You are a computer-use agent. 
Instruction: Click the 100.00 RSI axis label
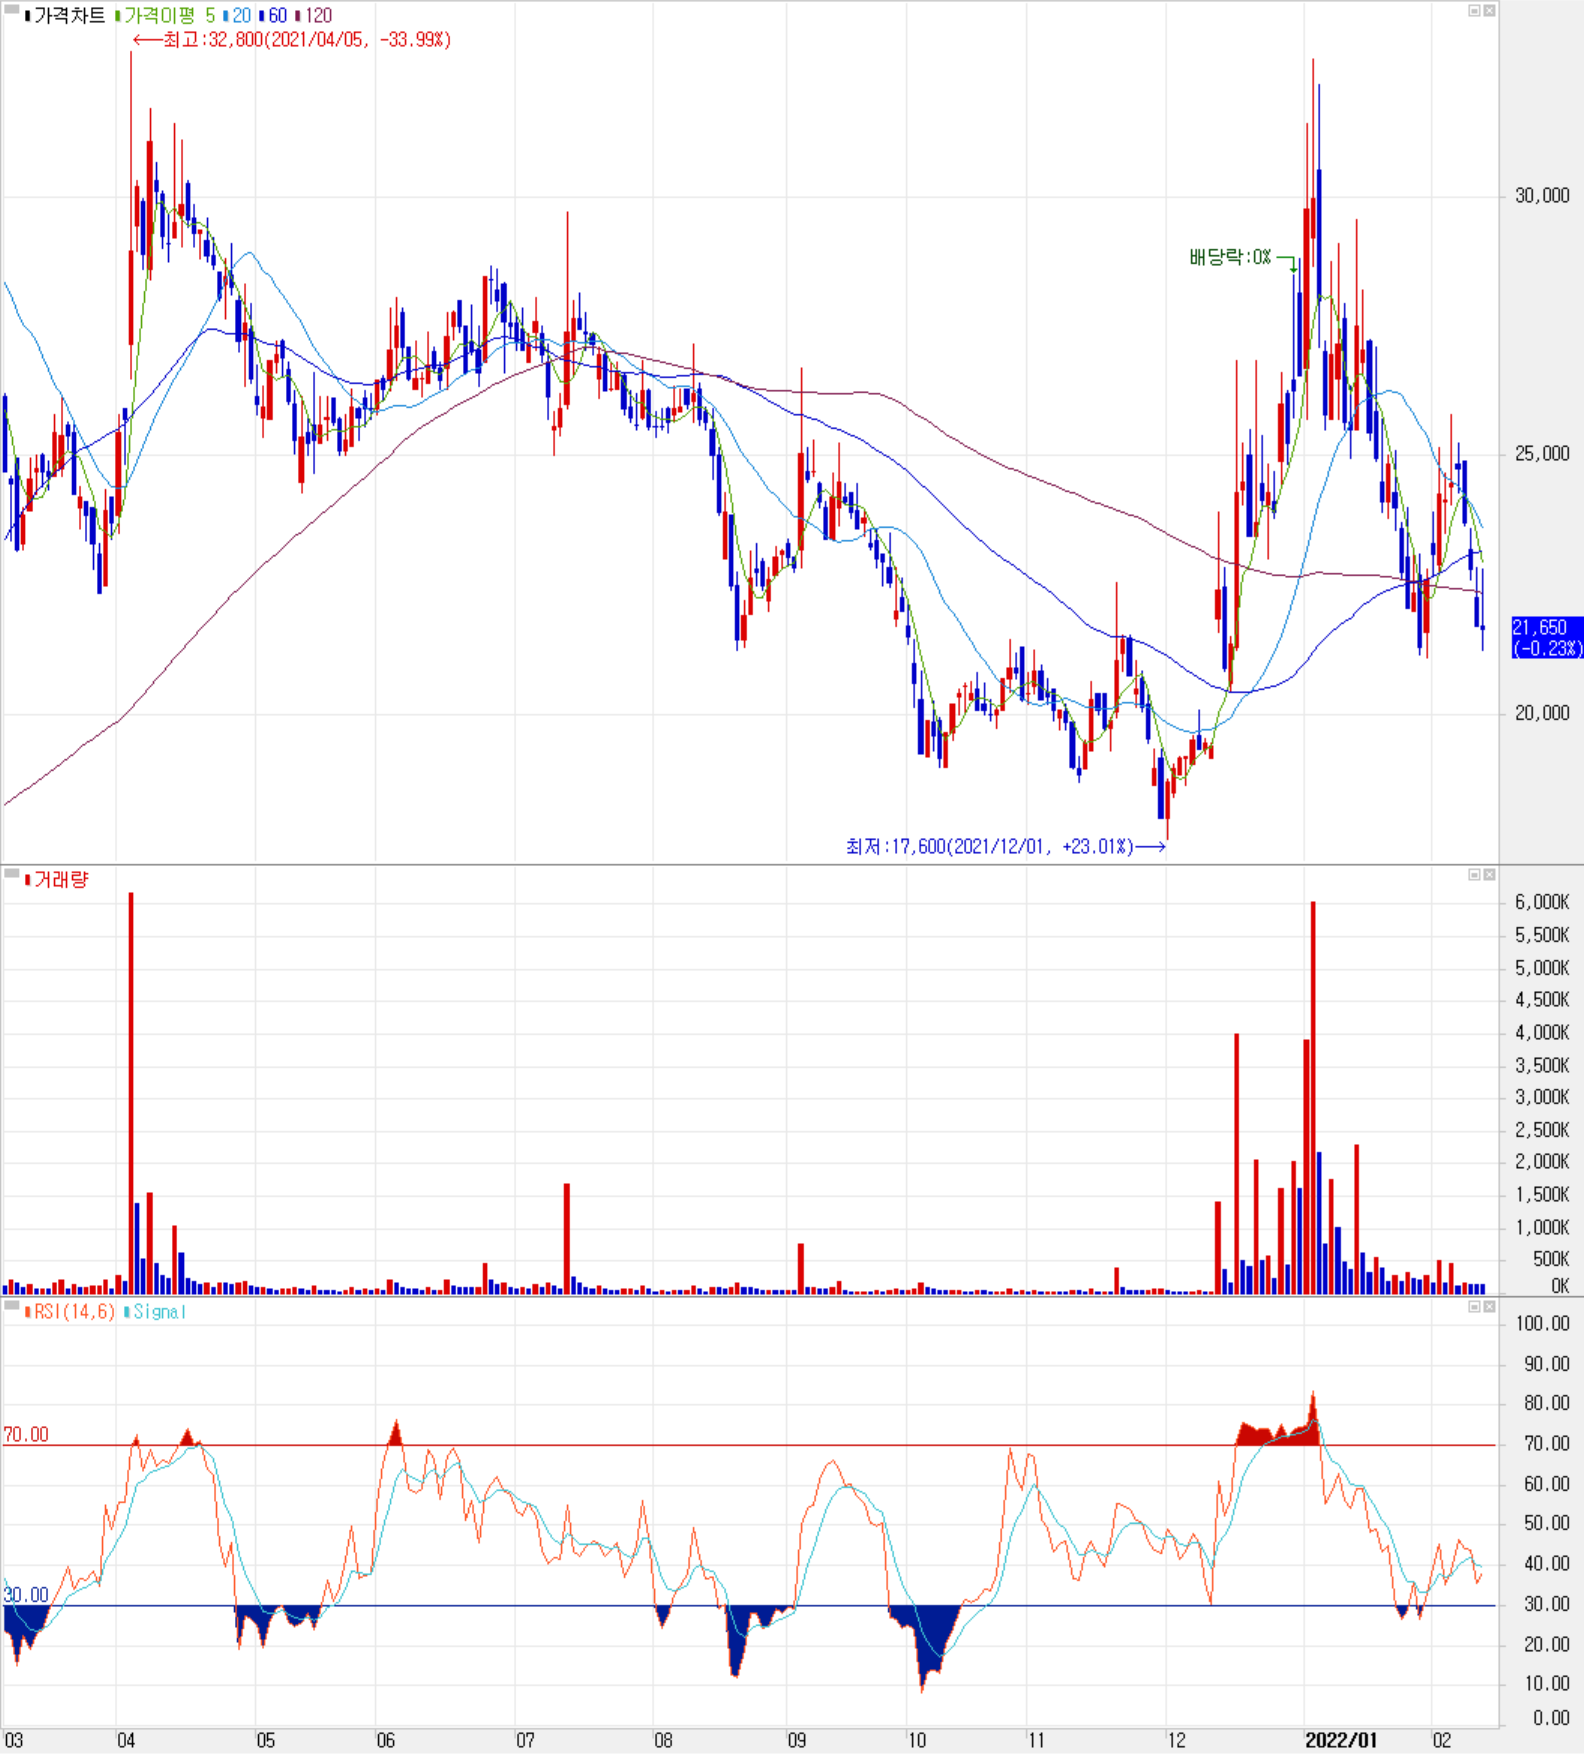coord(1542,1324)
